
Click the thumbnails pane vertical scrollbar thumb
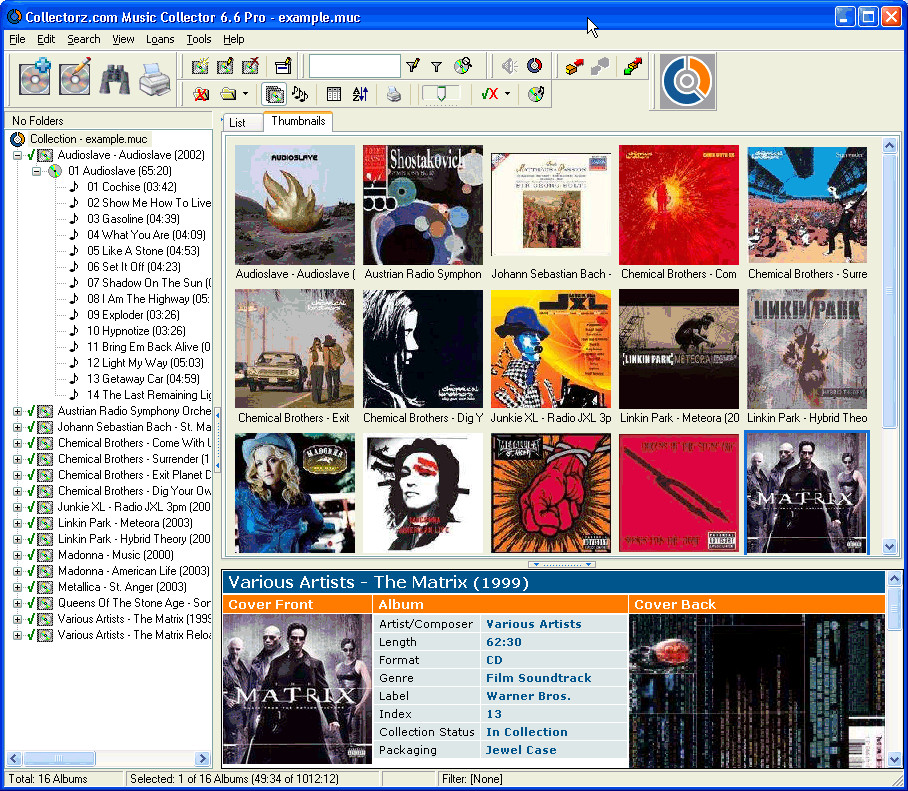pos(890,292)
